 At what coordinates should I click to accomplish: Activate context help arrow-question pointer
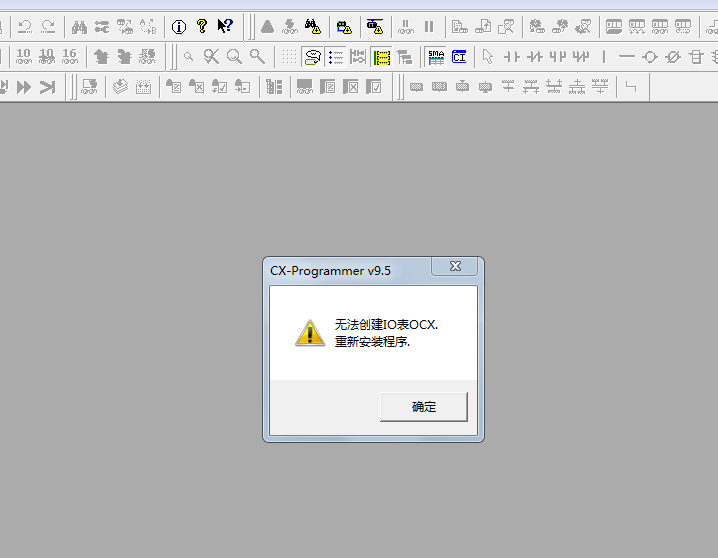click(x=225, y=27)
